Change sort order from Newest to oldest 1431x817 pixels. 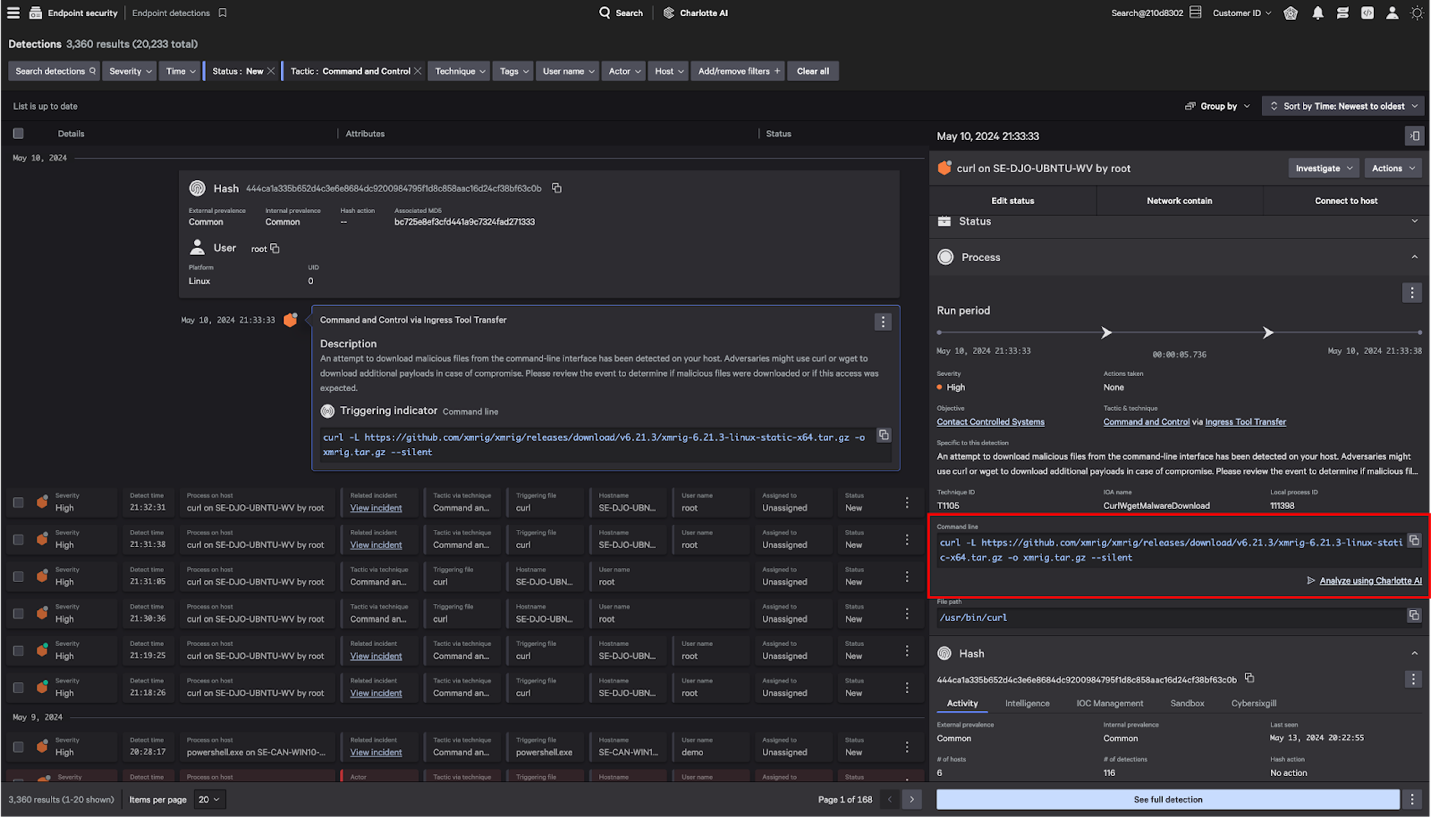click(x=1344, y=106)
